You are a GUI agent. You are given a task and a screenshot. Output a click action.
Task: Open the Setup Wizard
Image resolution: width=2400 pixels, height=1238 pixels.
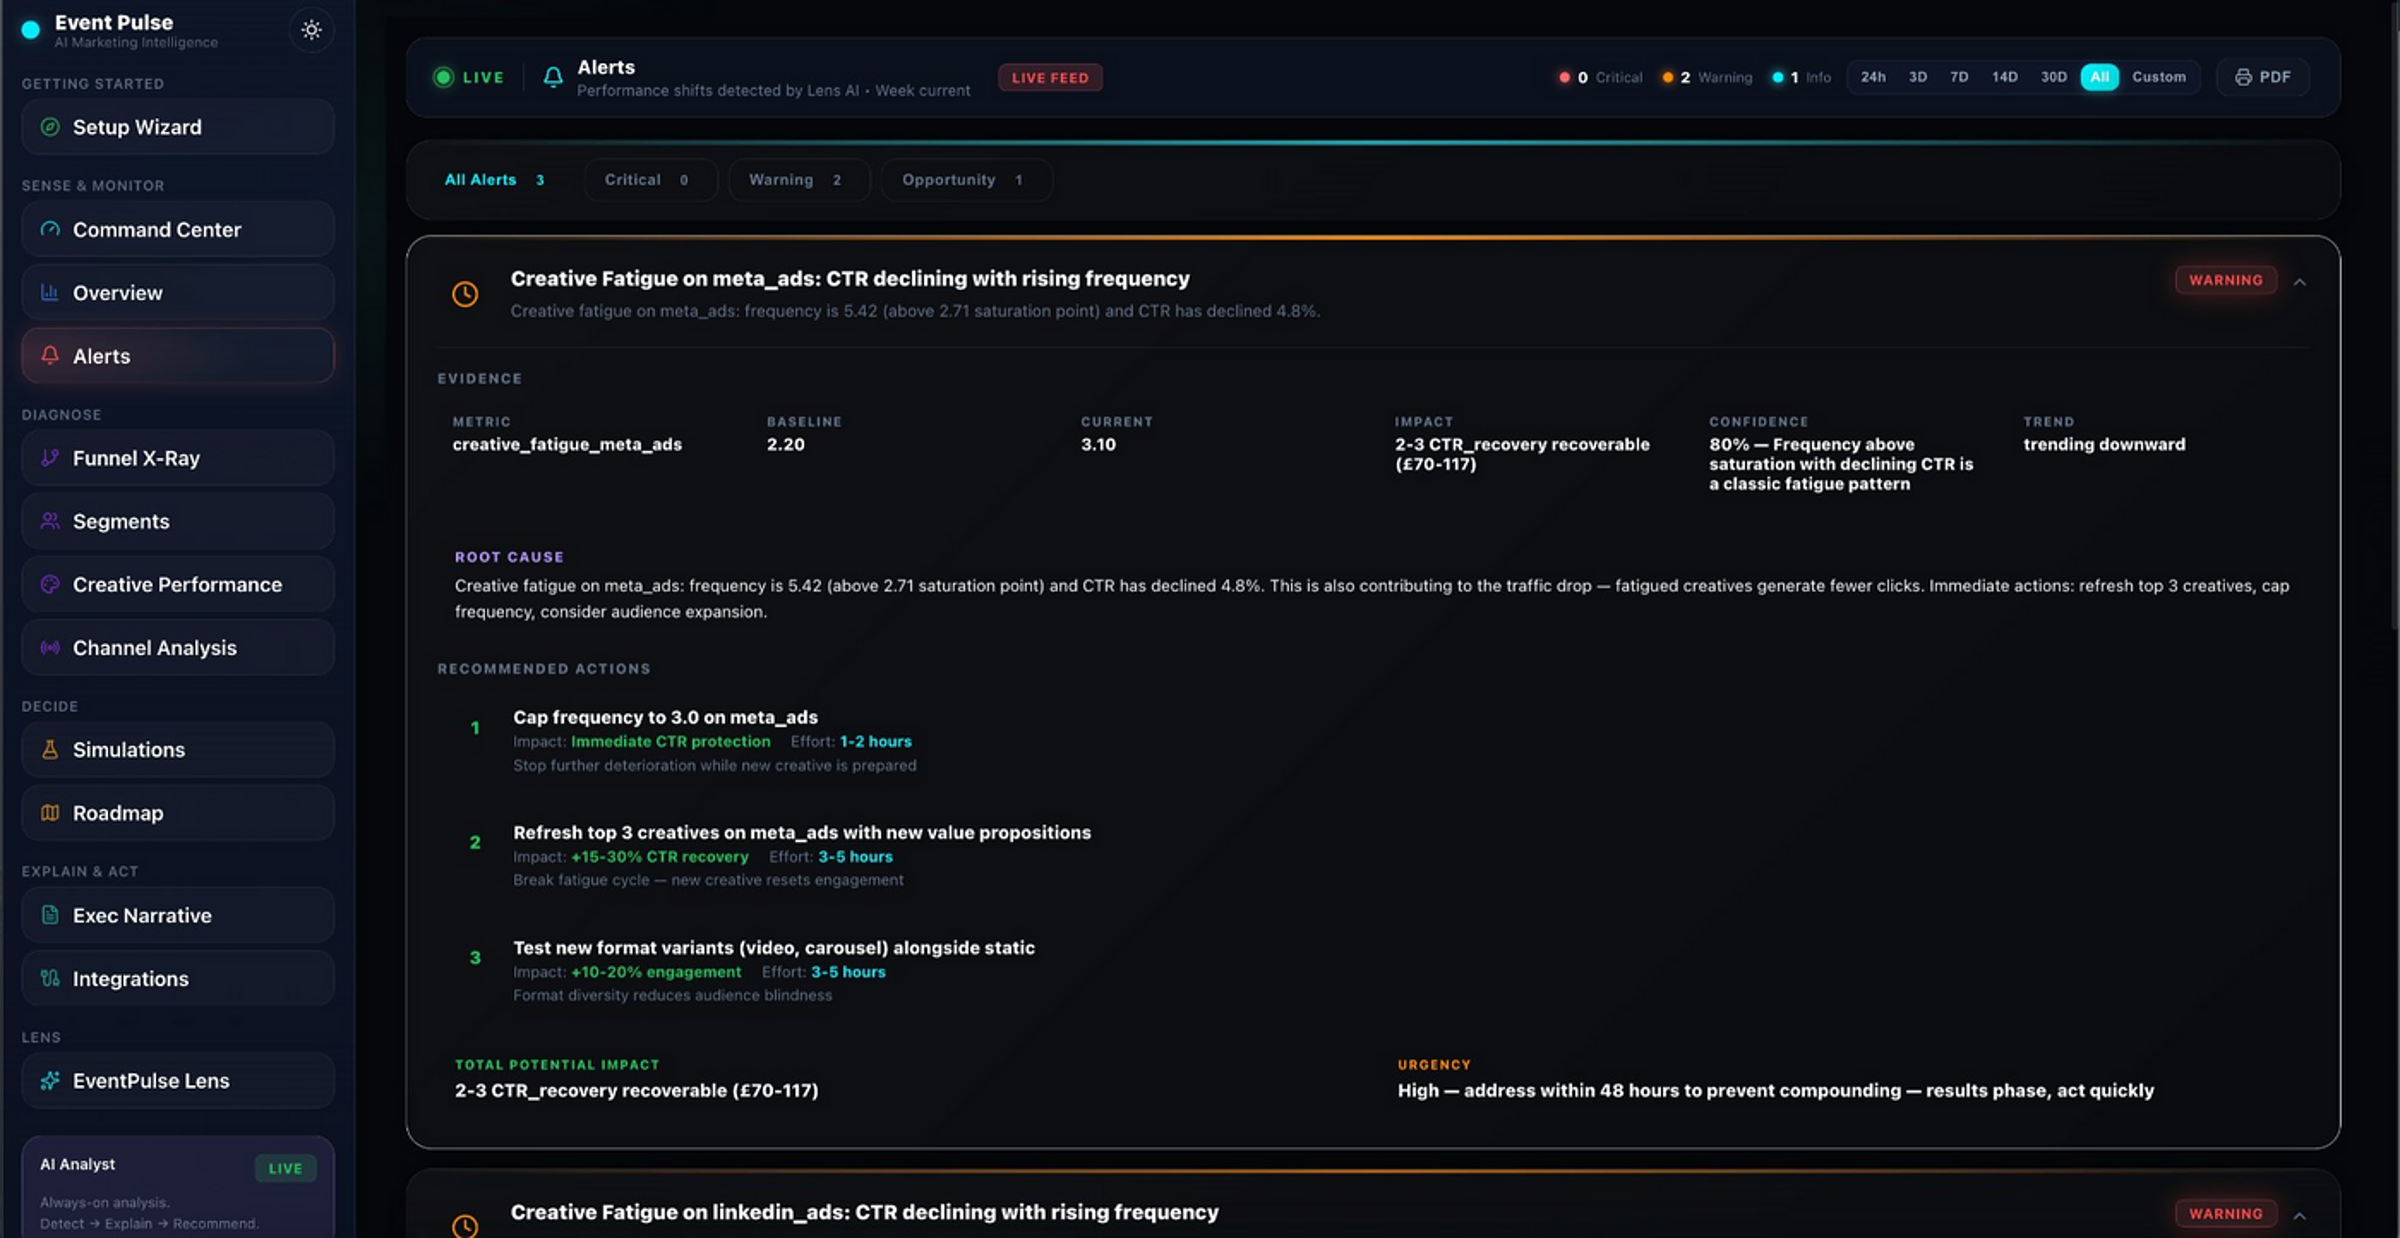pos(177,127)
